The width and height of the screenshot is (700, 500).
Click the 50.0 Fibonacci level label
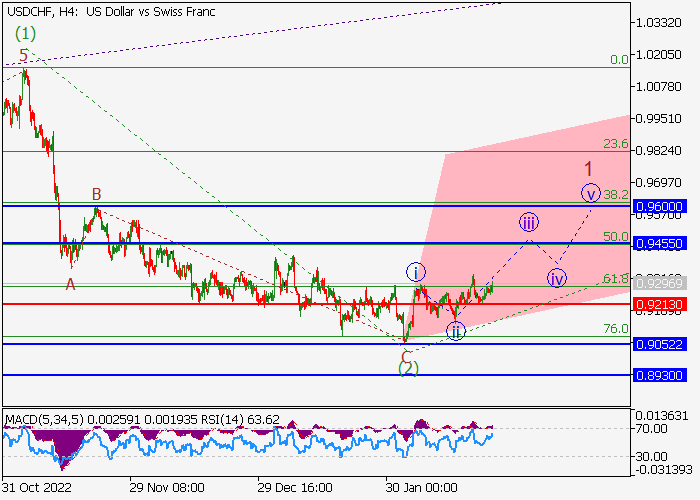616,237
